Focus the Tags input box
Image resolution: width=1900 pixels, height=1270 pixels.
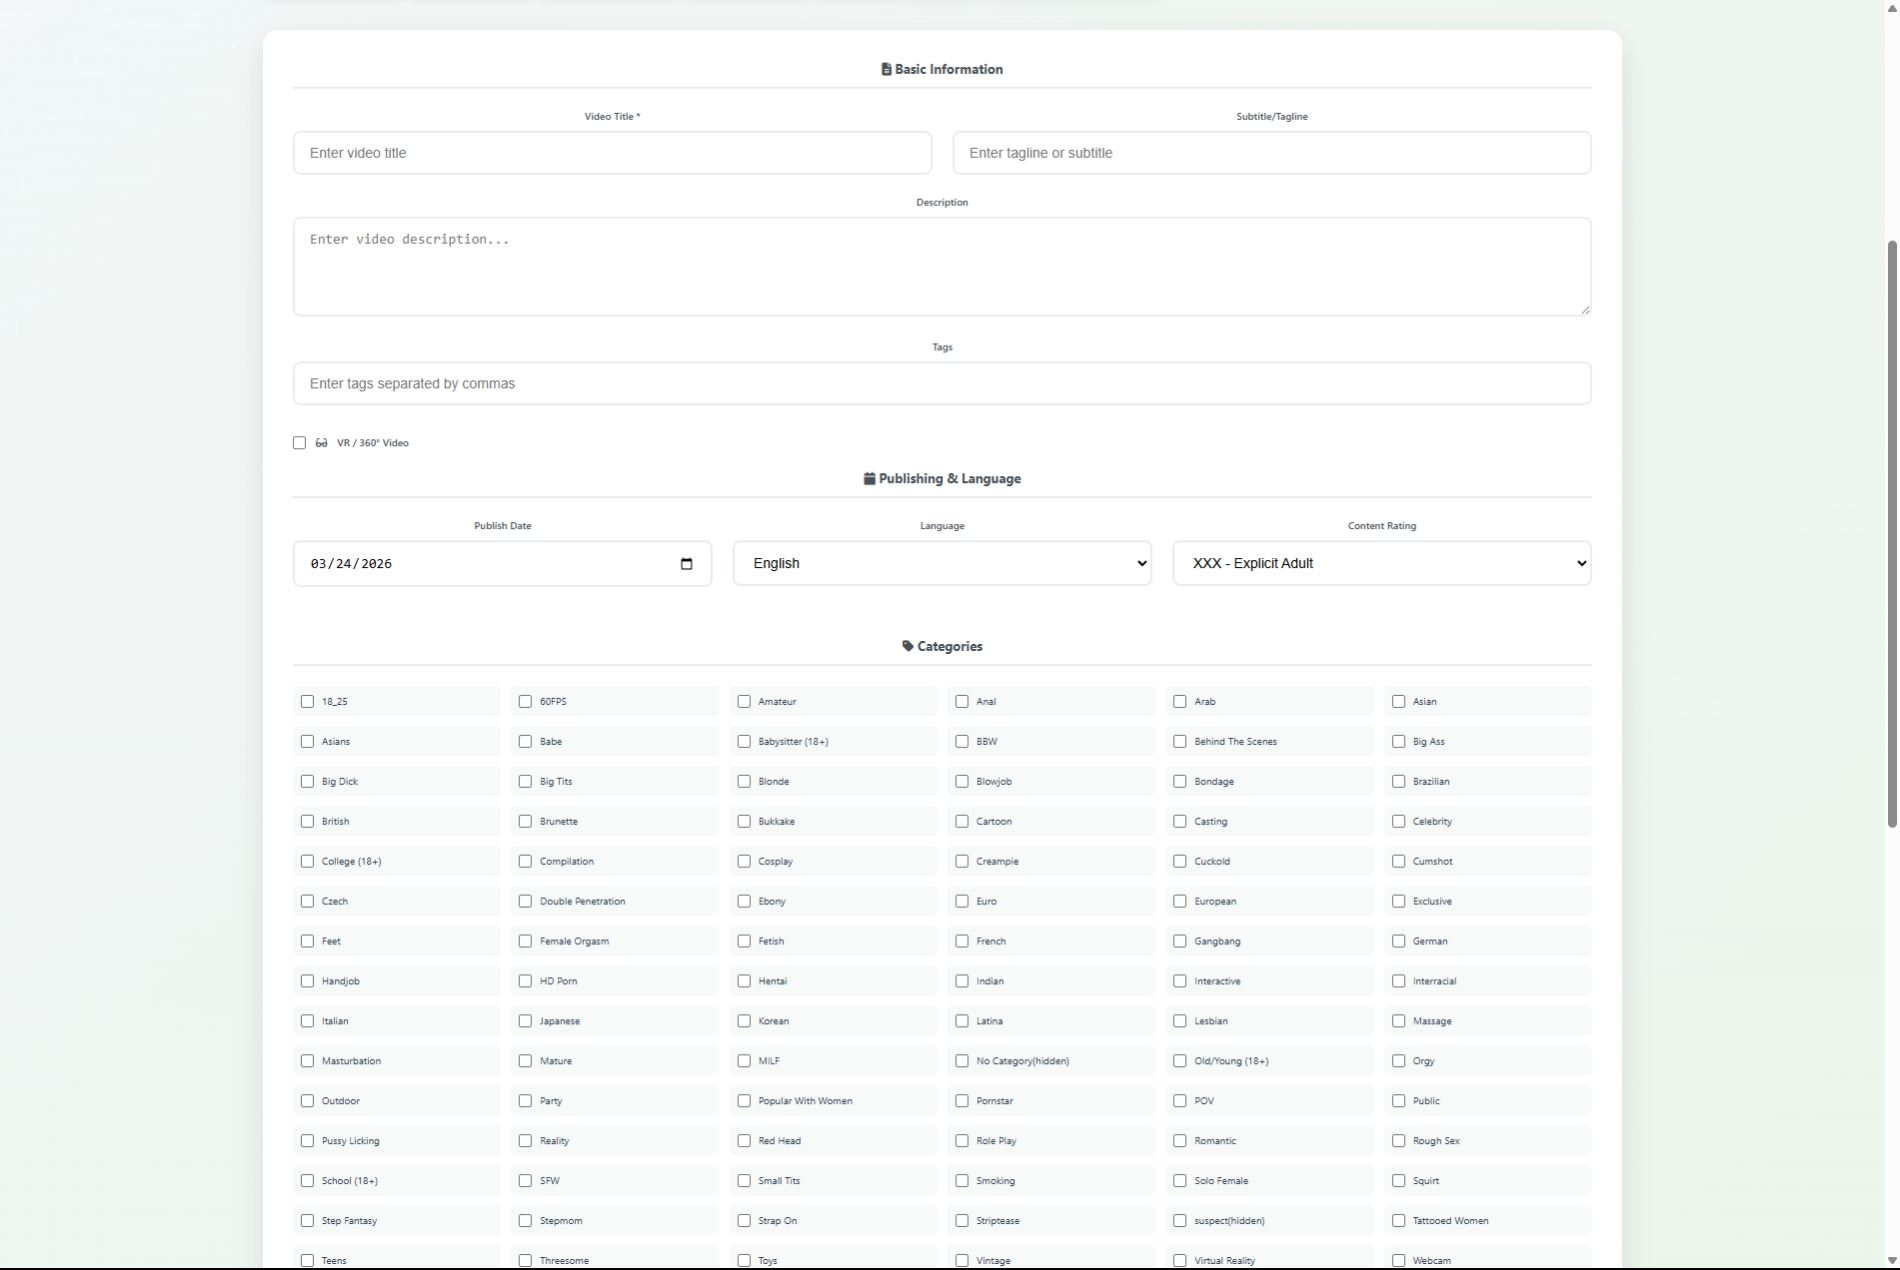click(941, 384)
